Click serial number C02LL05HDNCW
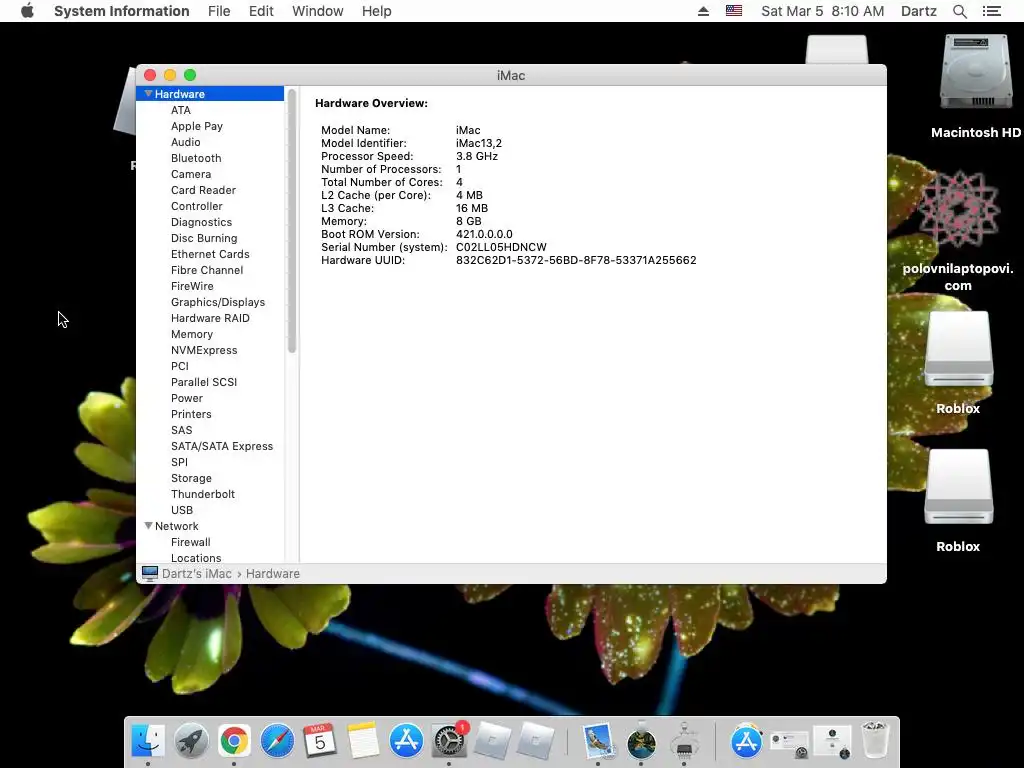This screenshot has width=1024, height=768. (501, 247)
